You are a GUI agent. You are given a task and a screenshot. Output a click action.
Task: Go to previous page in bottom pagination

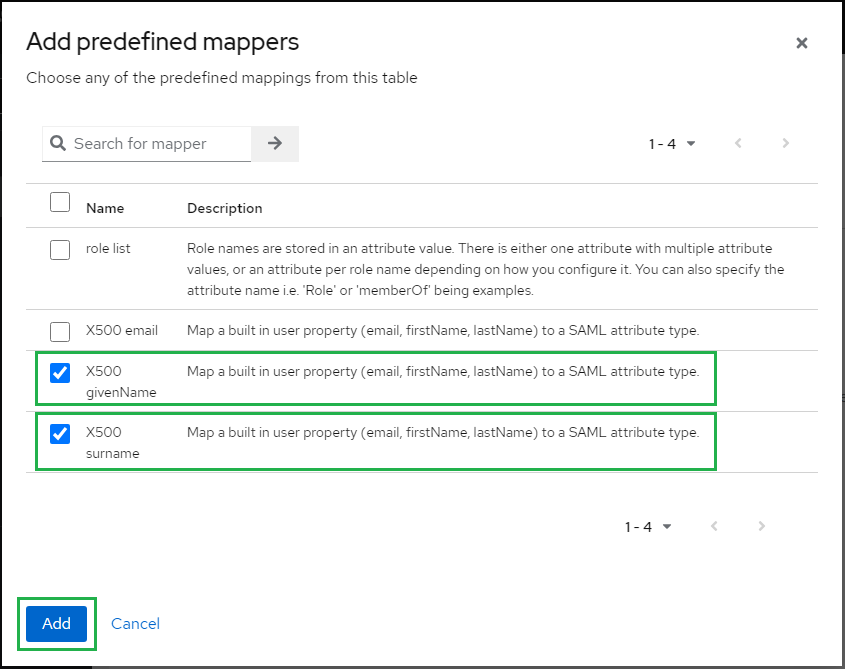[714, 526]
